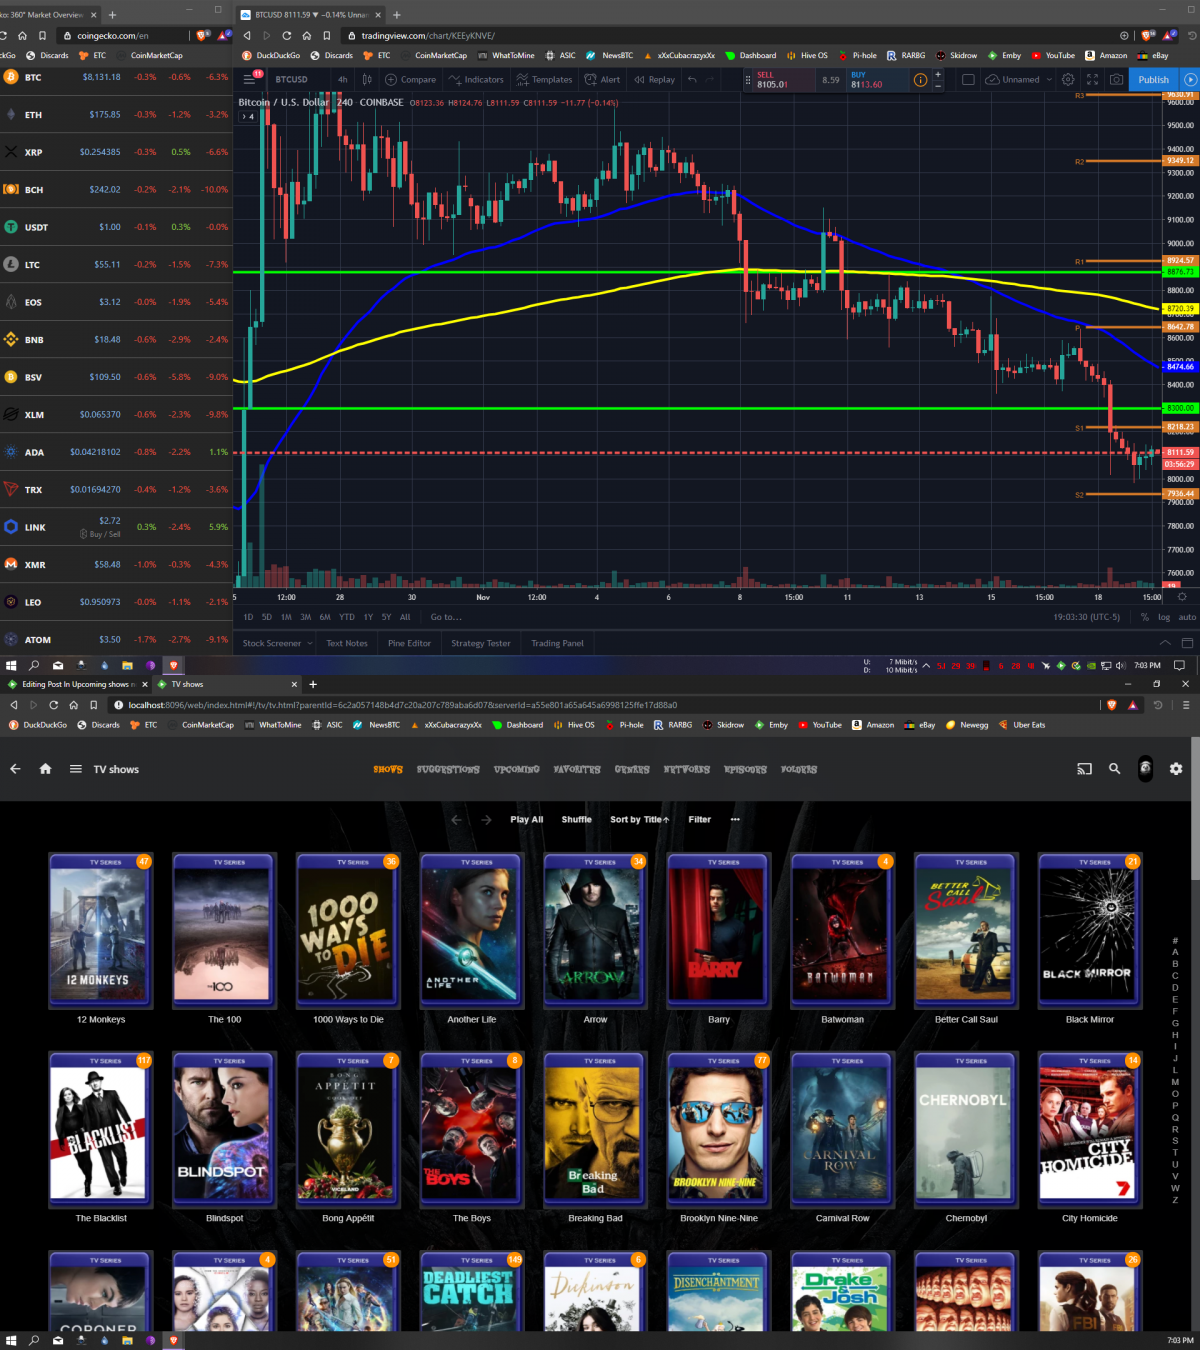Undo last chart action
1200x1350 pixels.
coord(692,79)
